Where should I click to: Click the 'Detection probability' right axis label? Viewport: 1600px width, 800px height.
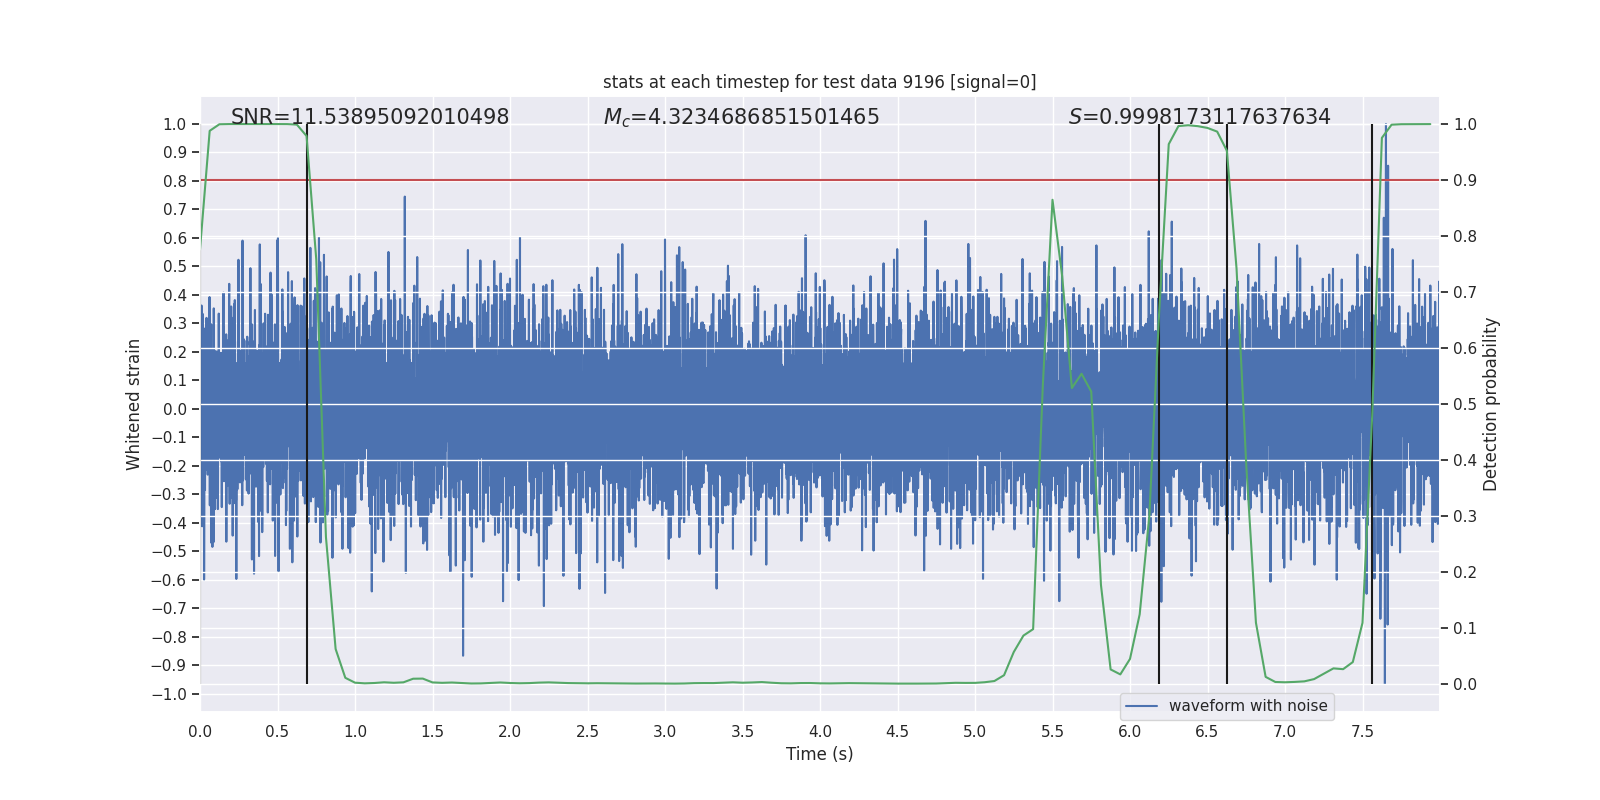click(x=1491, y=404)
